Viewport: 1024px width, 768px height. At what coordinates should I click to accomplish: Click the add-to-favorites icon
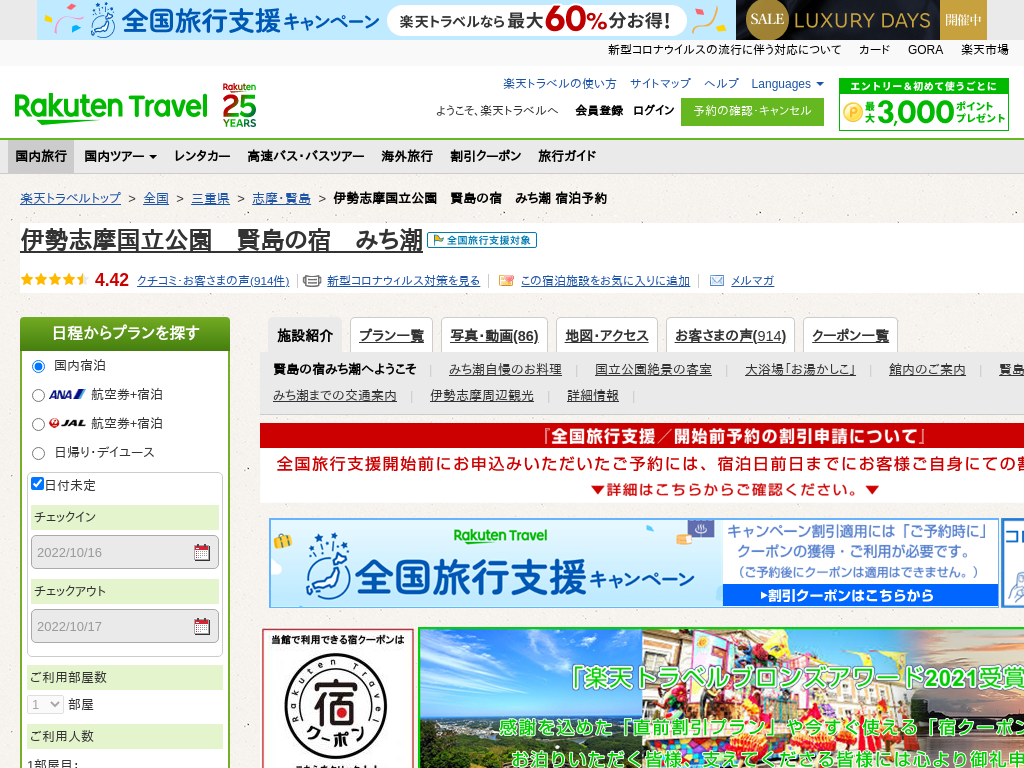pos(506,281)
